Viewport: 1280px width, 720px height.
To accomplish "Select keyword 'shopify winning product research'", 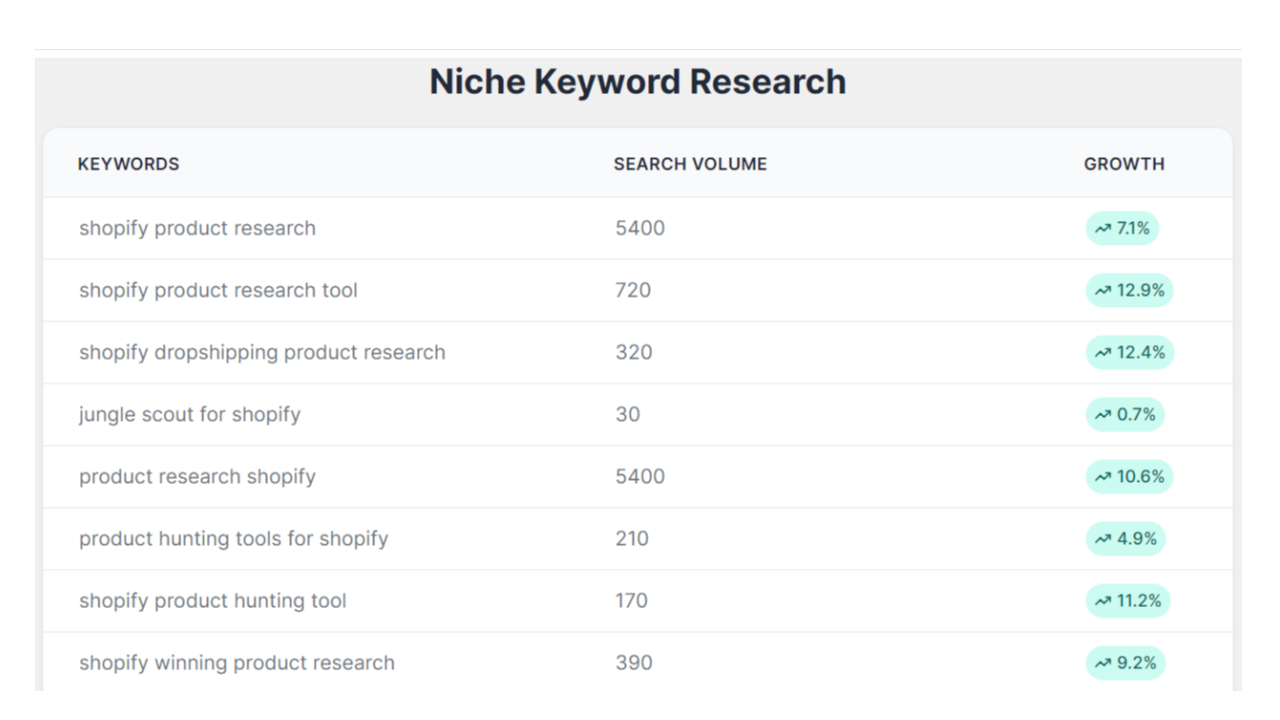I will 237,662.
